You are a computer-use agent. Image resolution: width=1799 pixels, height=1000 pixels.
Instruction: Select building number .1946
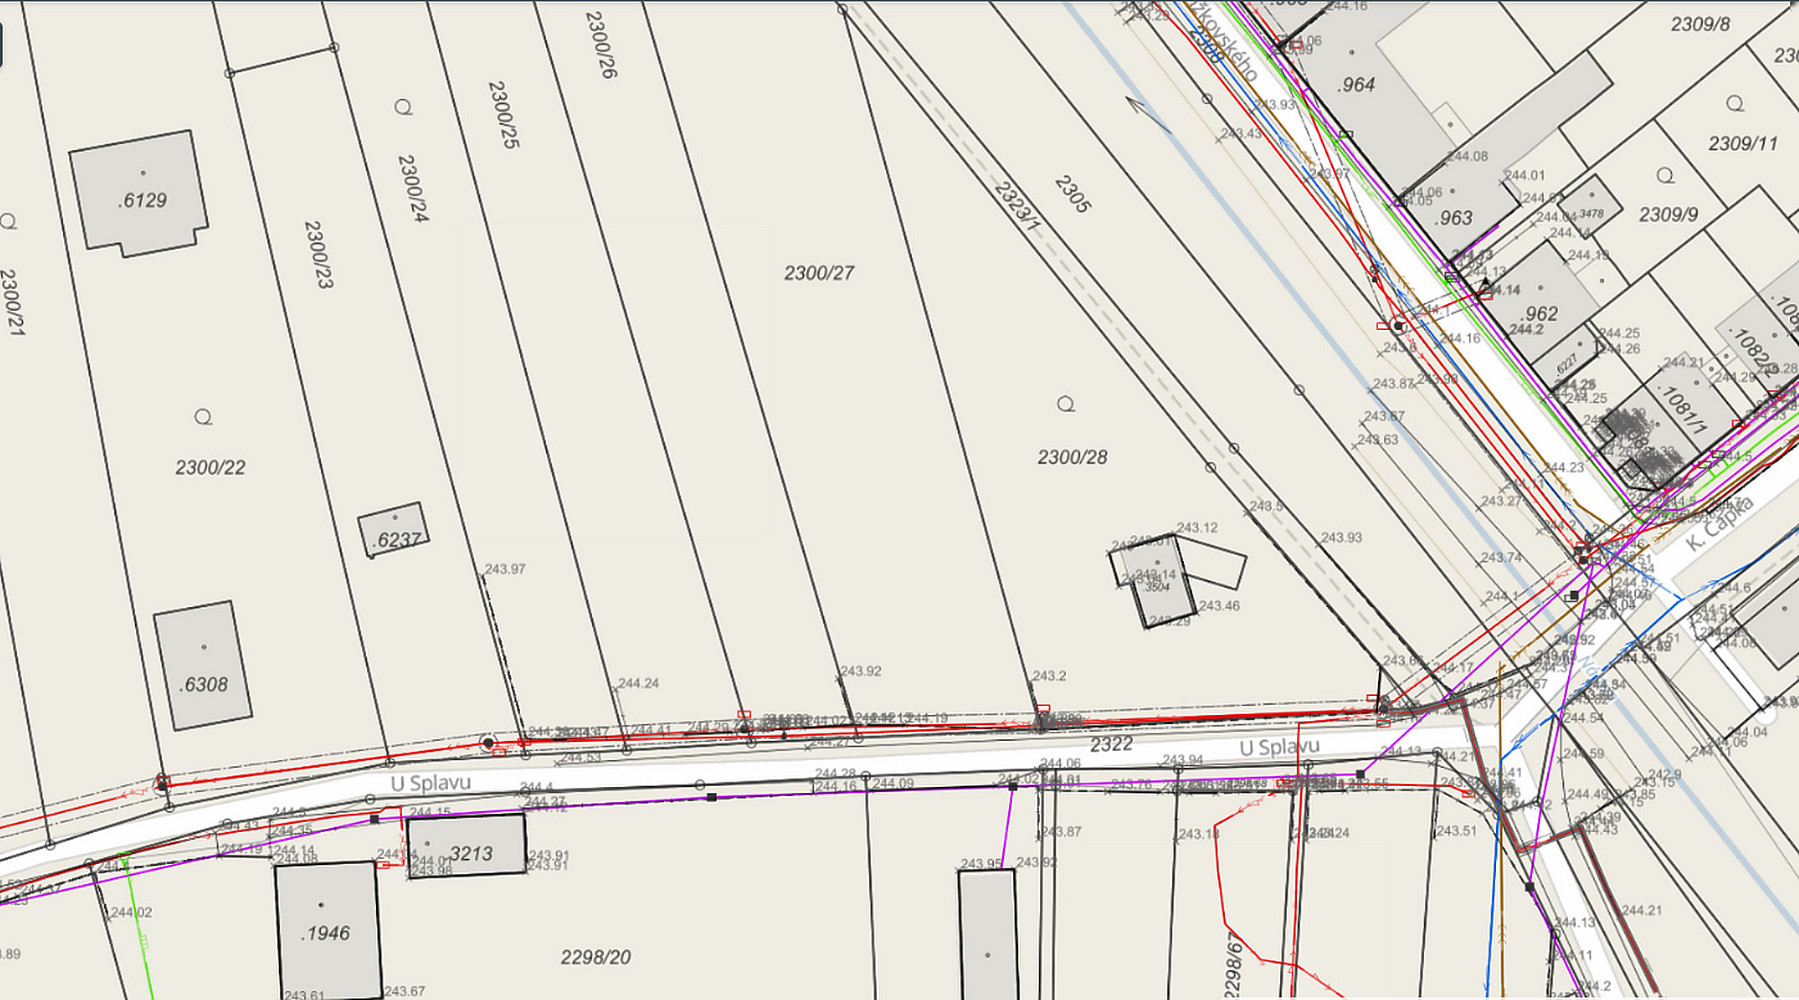pyautogui.click(x=325, y=933)
